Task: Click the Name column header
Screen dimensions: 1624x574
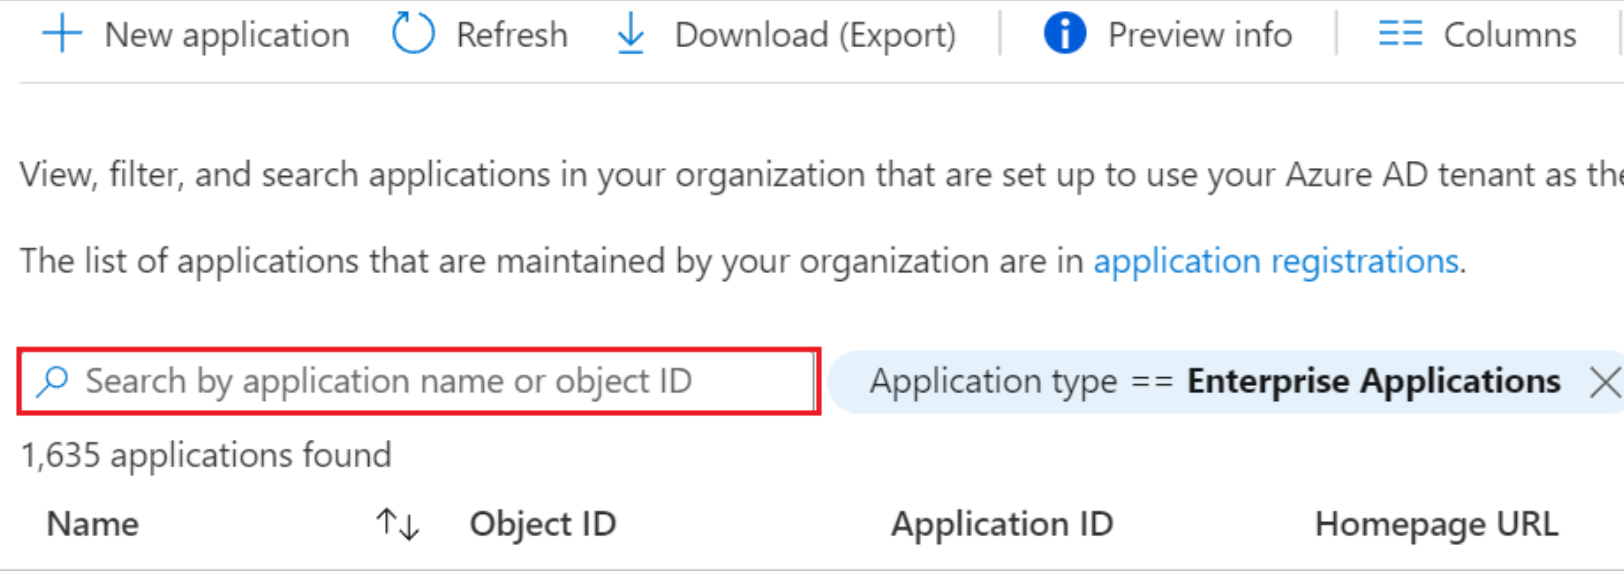Action: click(x=93, y=524)
